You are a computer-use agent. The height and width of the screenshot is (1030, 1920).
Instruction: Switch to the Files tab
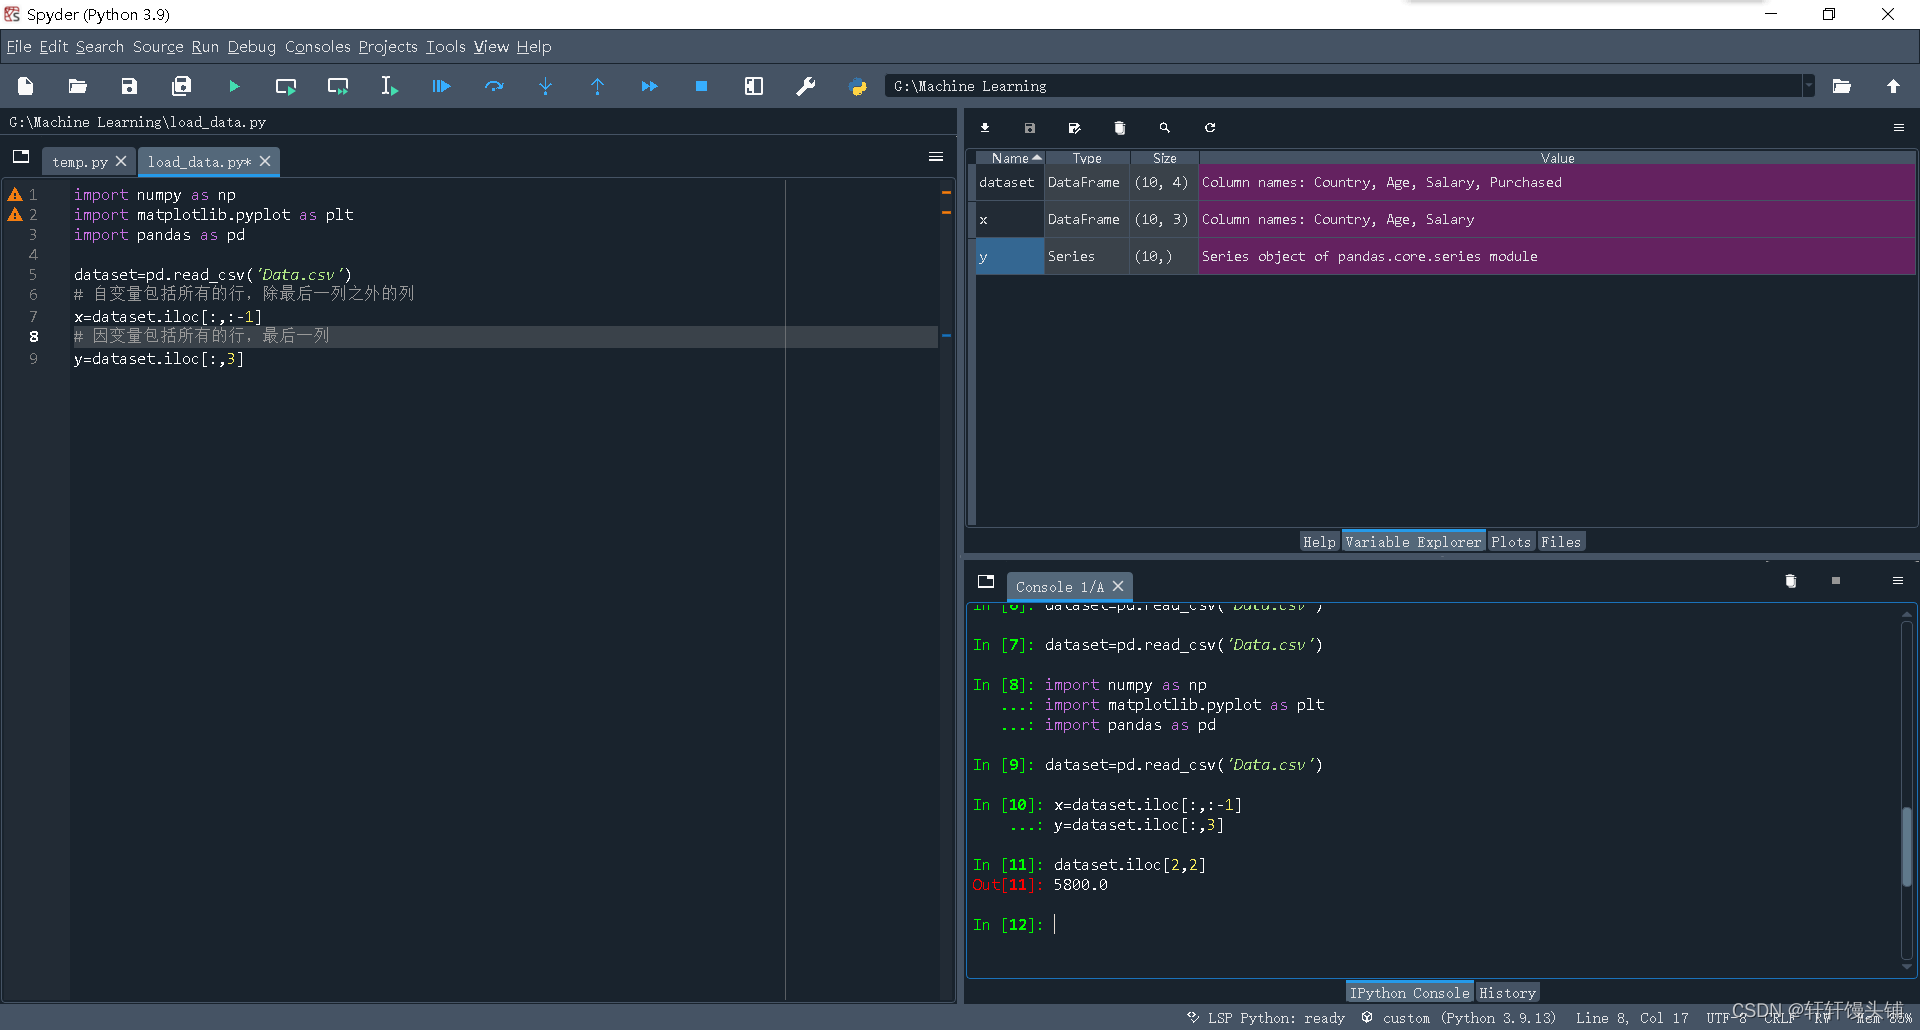(1561, 542)
